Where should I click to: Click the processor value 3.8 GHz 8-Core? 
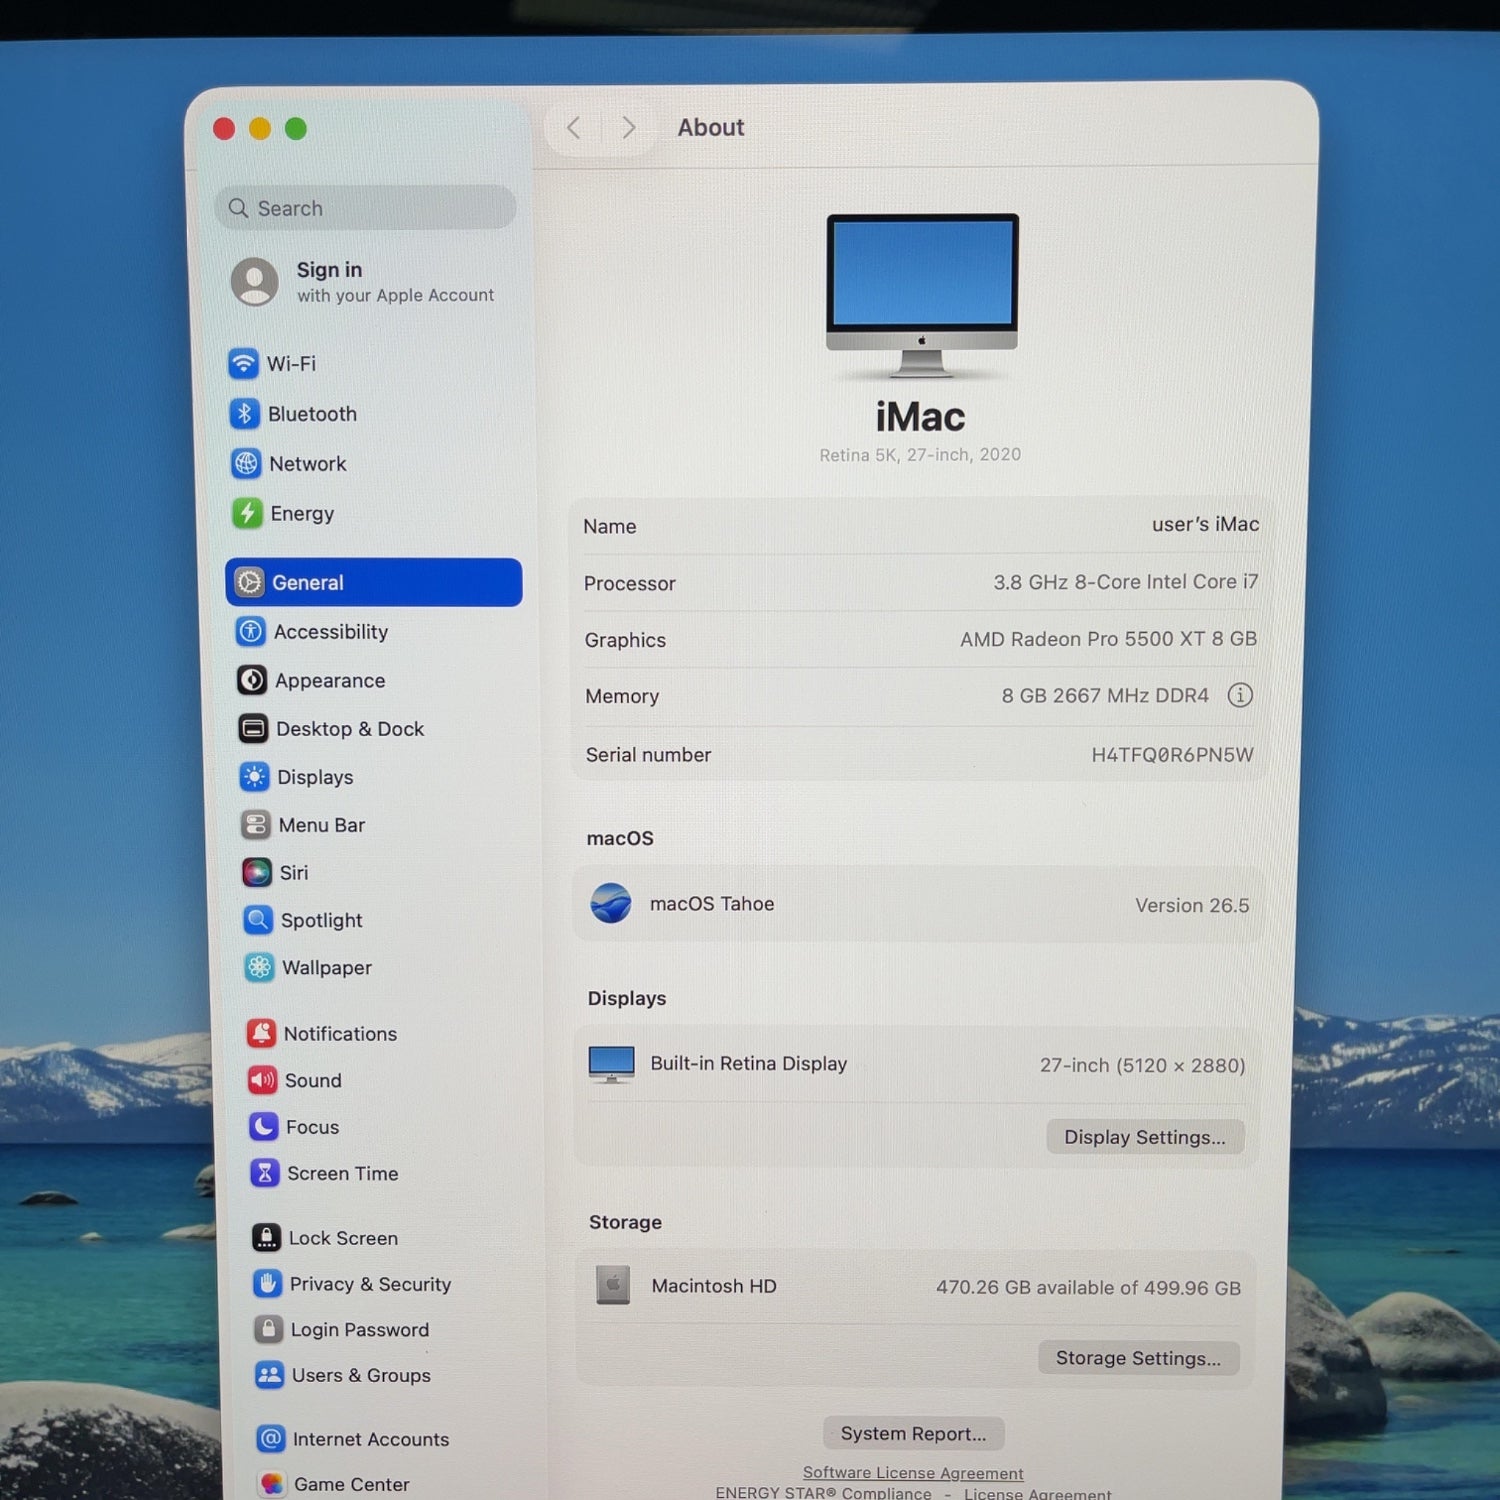point(1125,582)
